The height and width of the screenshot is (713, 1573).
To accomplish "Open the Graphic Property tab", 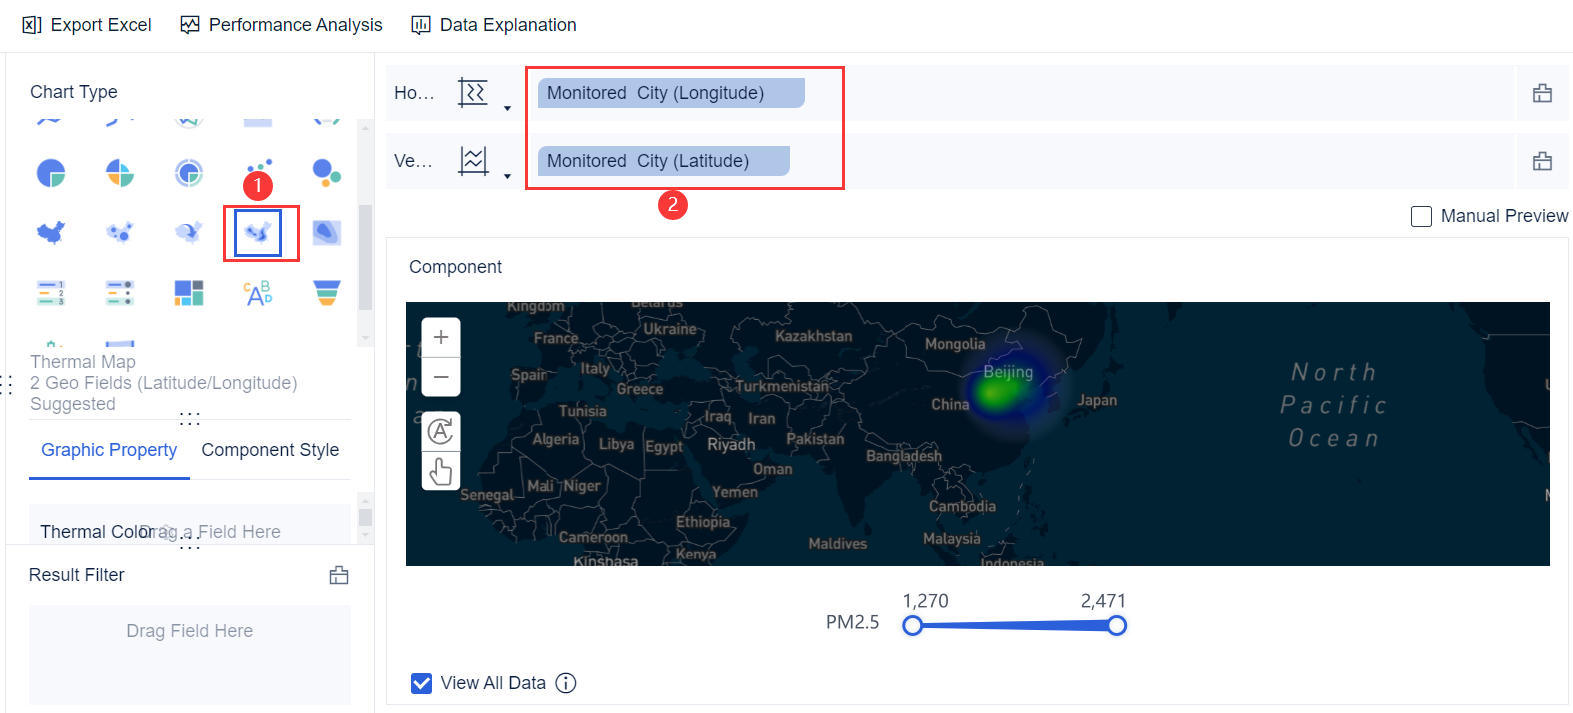I will [109, 450].
